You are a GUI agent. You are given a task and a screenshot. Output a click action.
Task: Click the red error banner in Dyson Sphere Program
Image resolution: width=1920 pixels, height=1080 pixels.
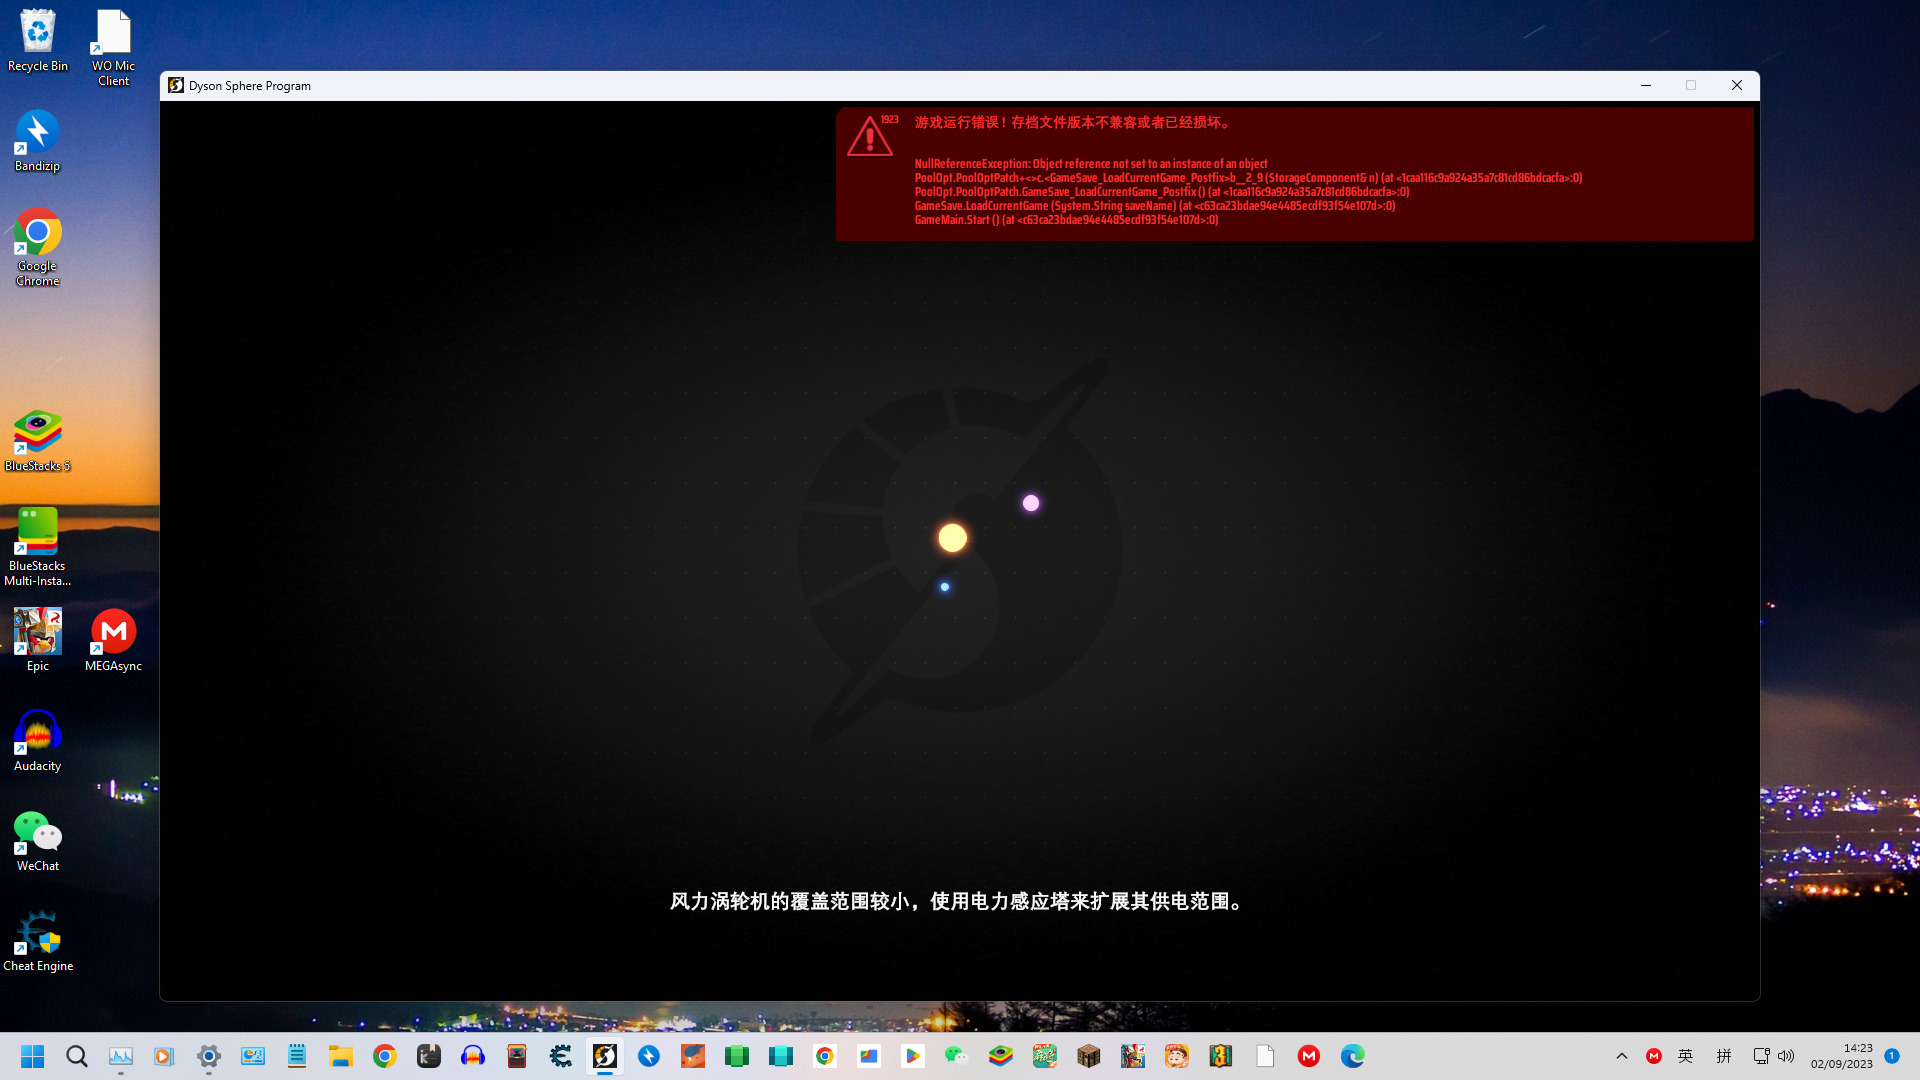(x=1294, y=175)
